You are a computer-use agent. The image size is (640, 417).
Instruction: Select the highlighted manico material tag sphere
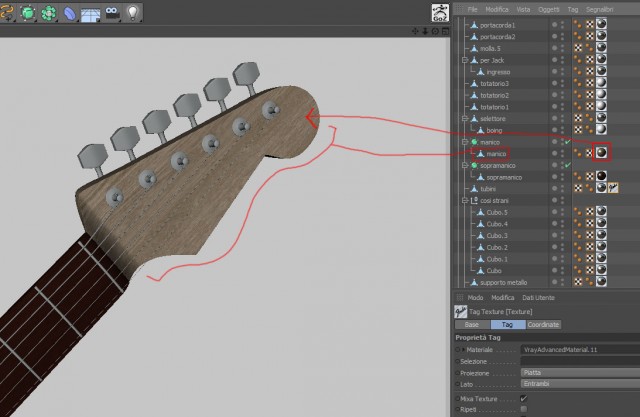click(x=601, y=153)
